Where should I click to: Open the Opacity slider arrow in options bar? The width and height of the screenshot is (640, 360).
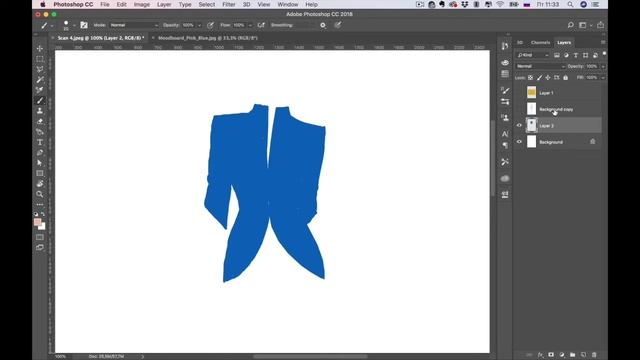(x=199, y=25)
